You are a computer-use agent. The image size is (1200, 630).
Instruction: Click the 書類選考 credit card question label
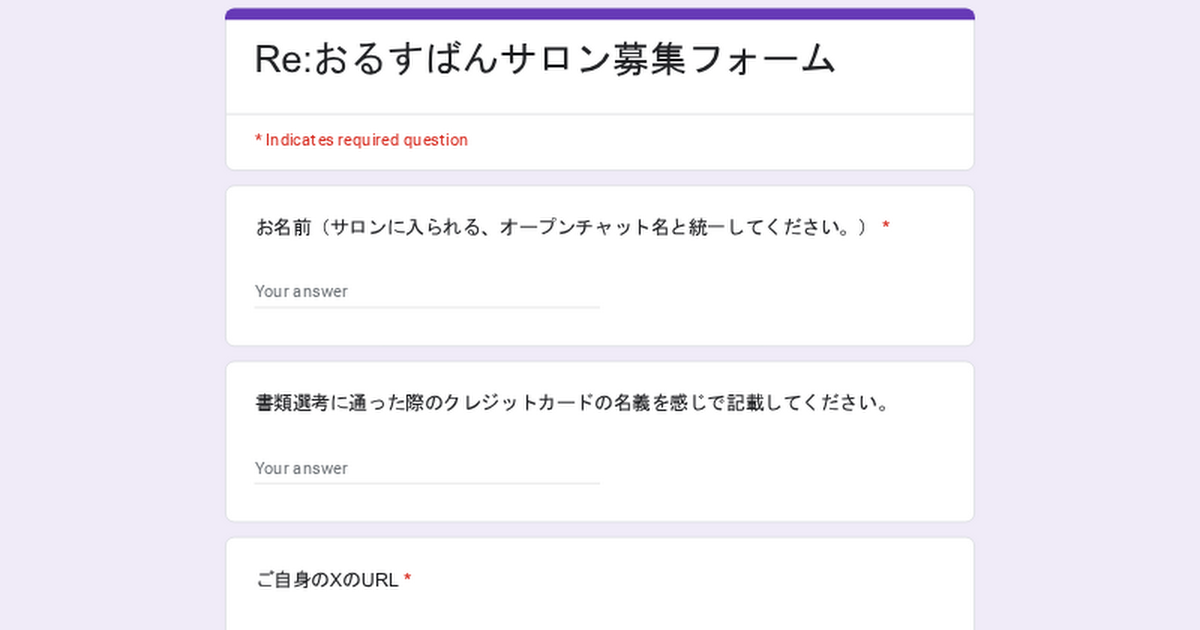572,404
